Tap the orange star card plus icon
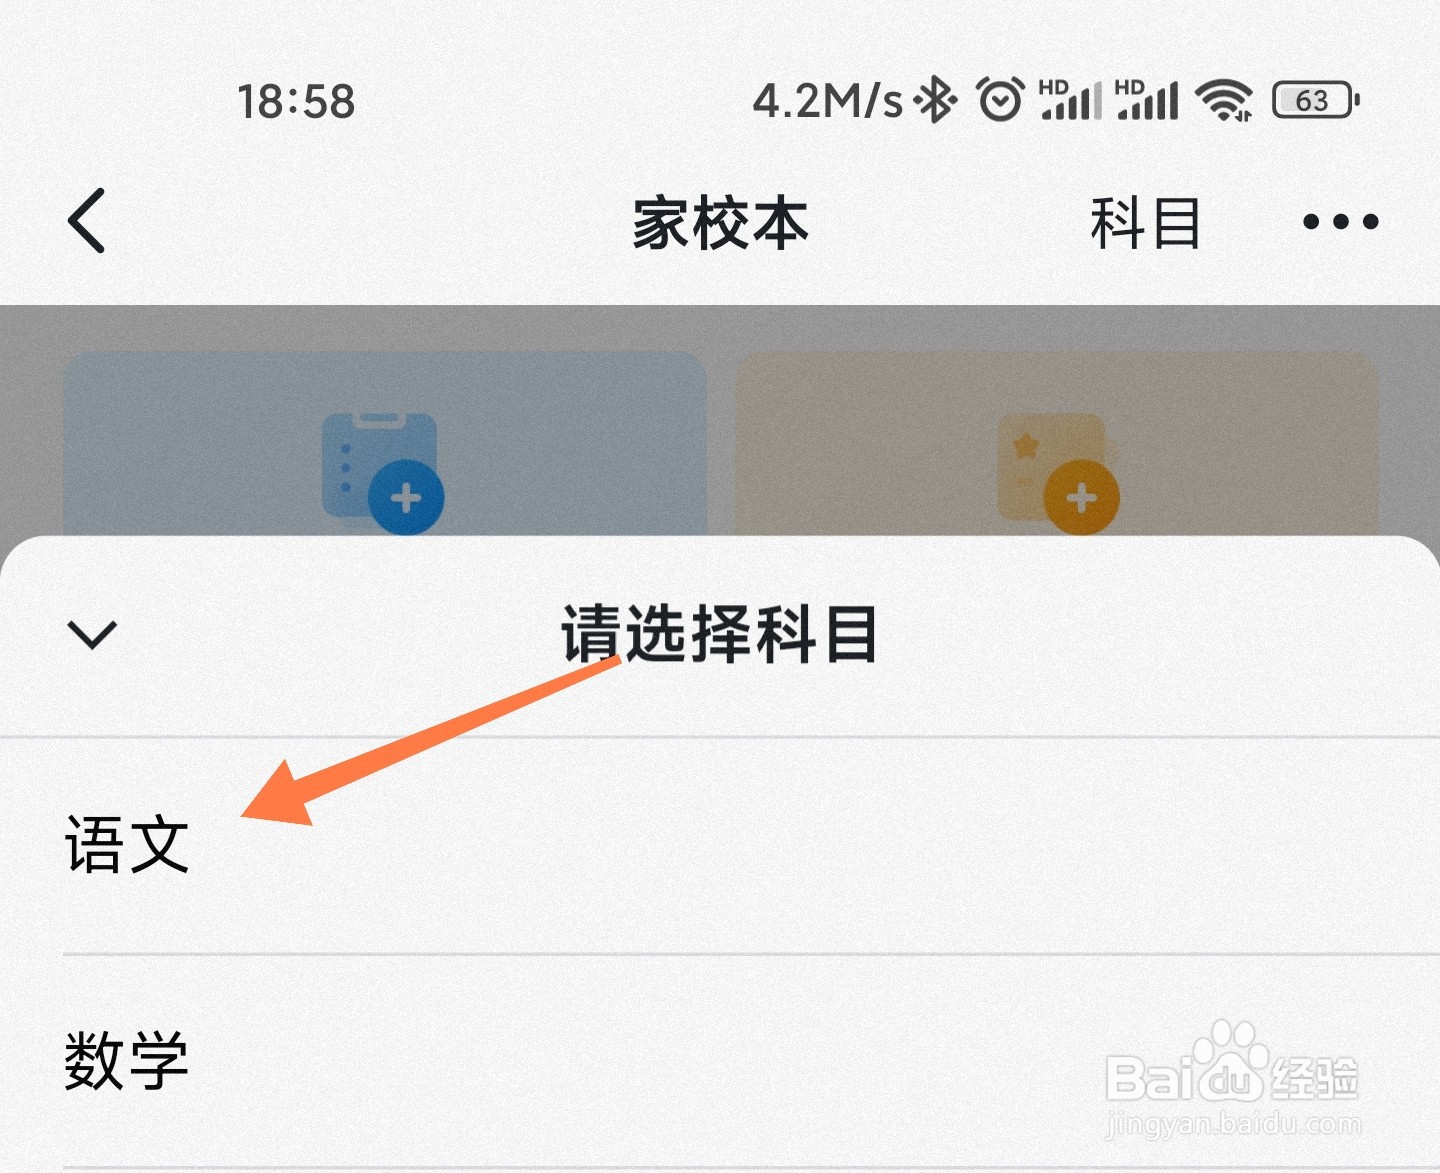Image resolution: width=1440 pixels, height=1173 pixels. click(1059, 472)
